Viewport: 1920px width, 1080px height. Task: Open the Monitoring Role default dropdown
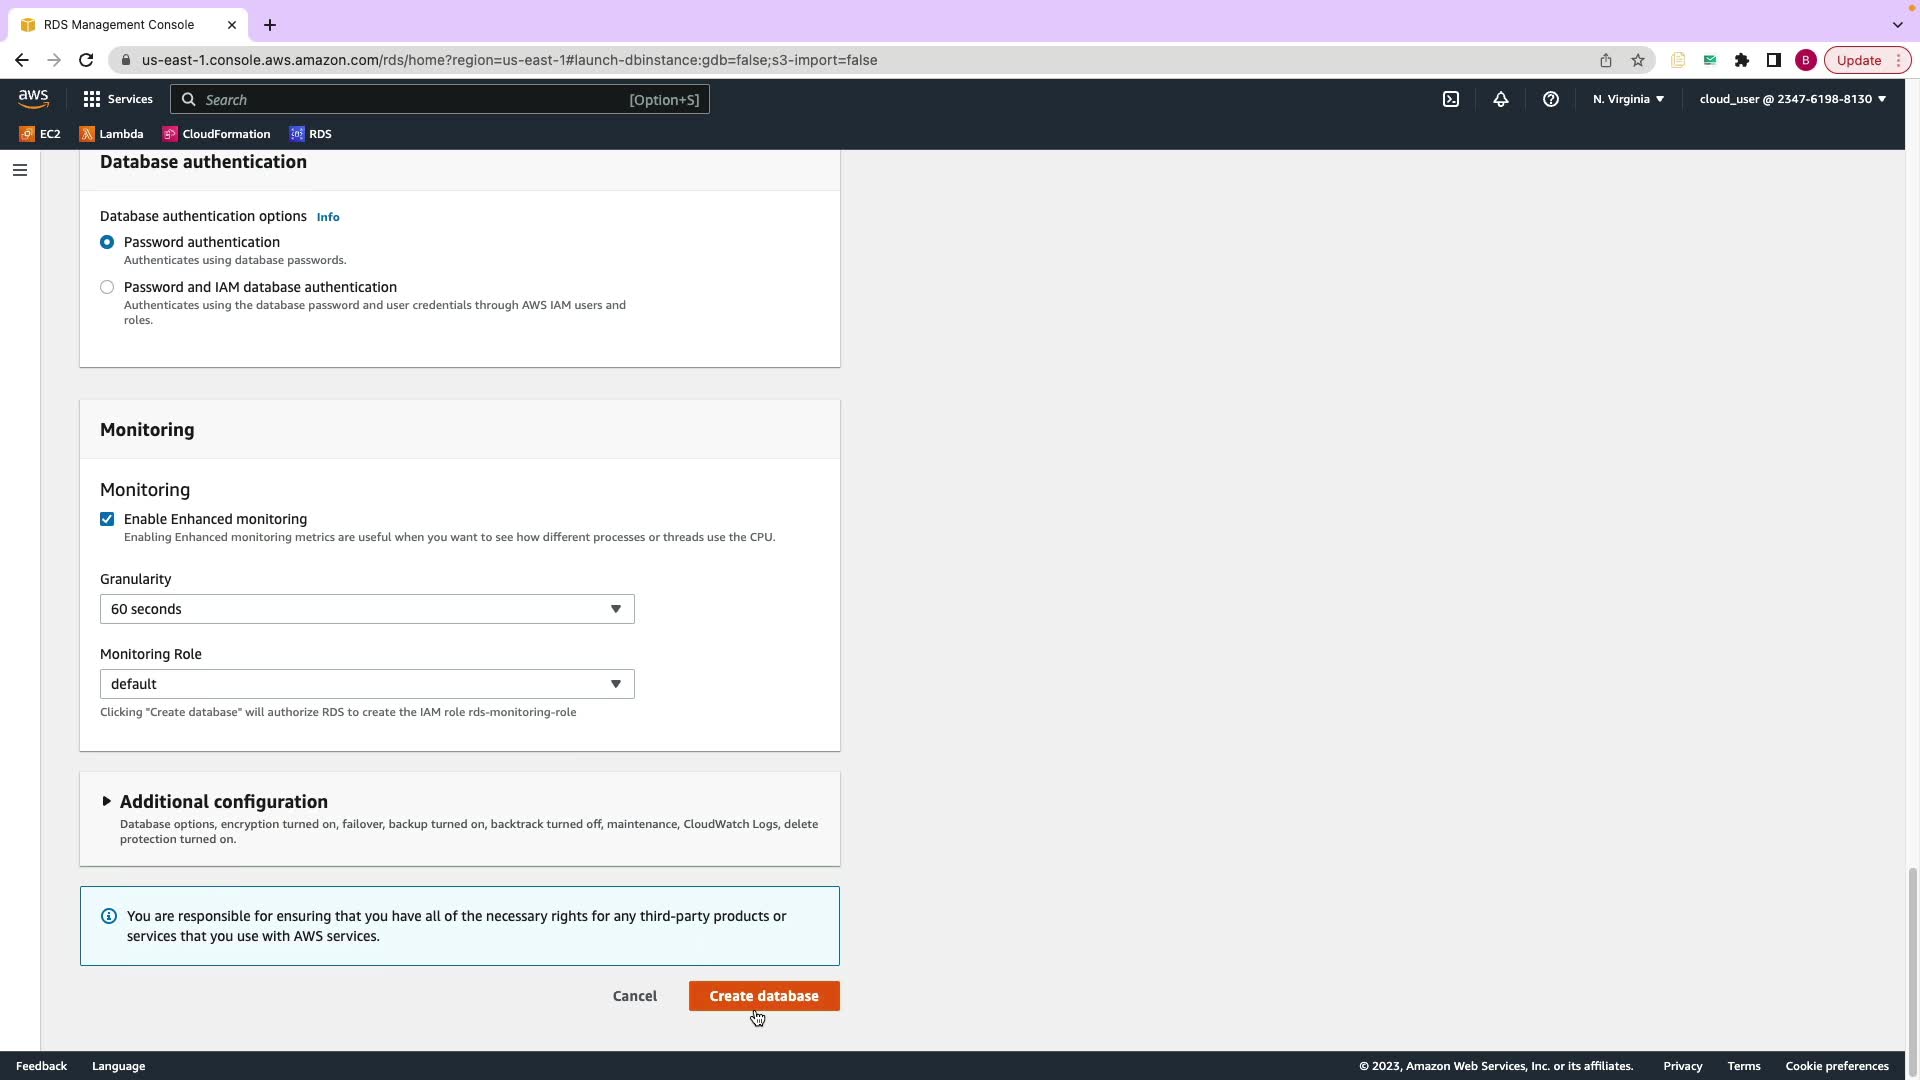coord(366,684)
